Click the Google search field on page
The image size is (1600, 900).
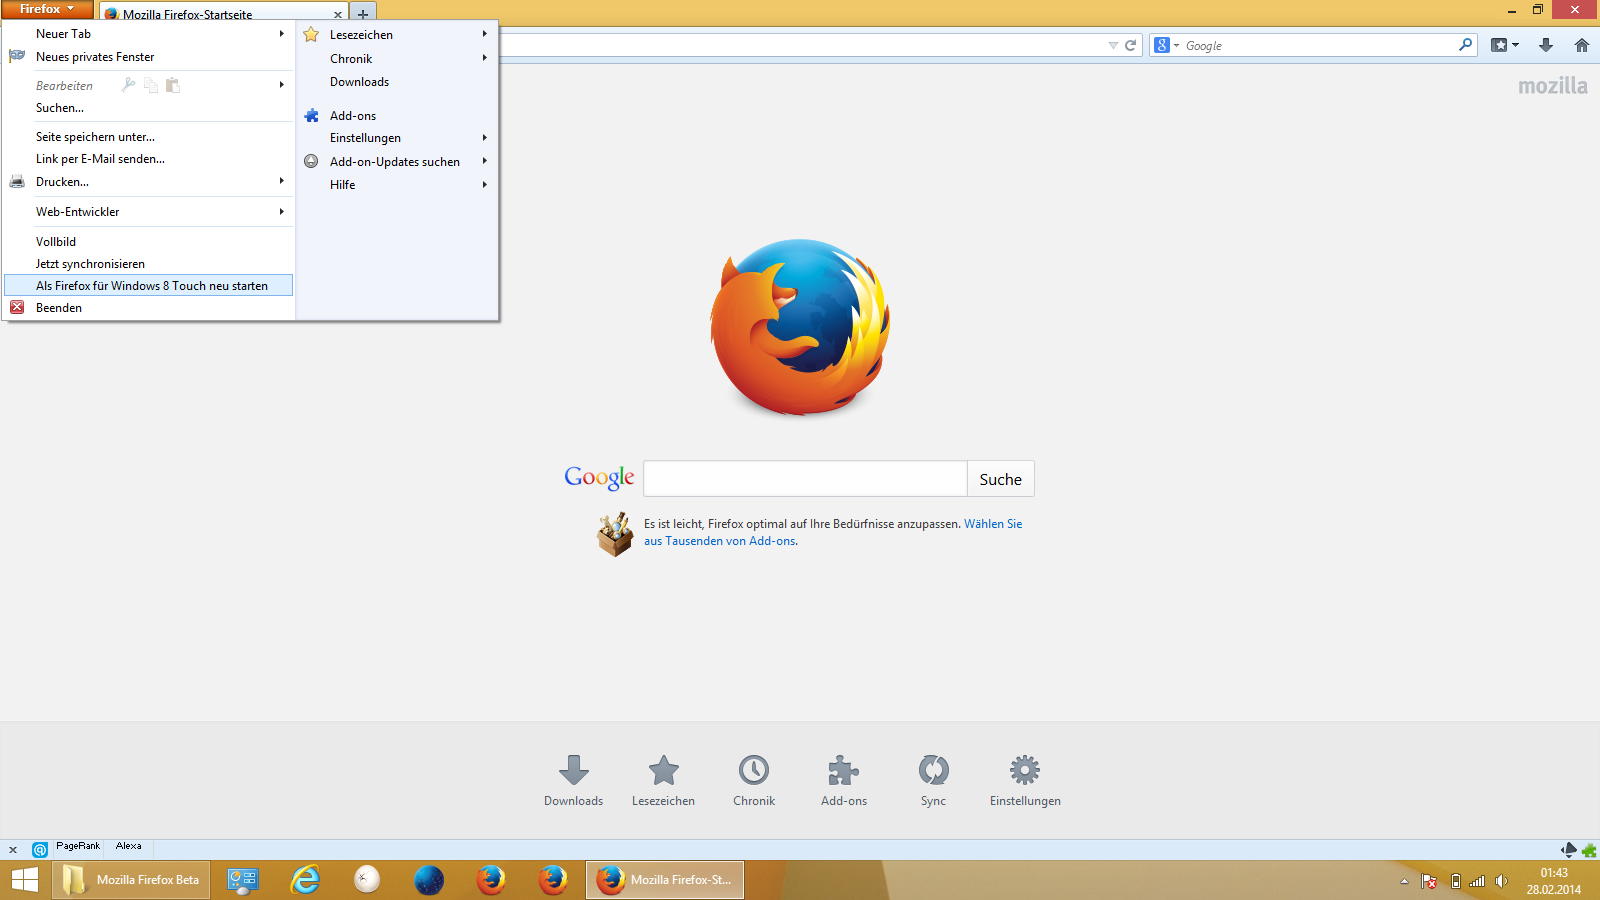tap(805, 479)
